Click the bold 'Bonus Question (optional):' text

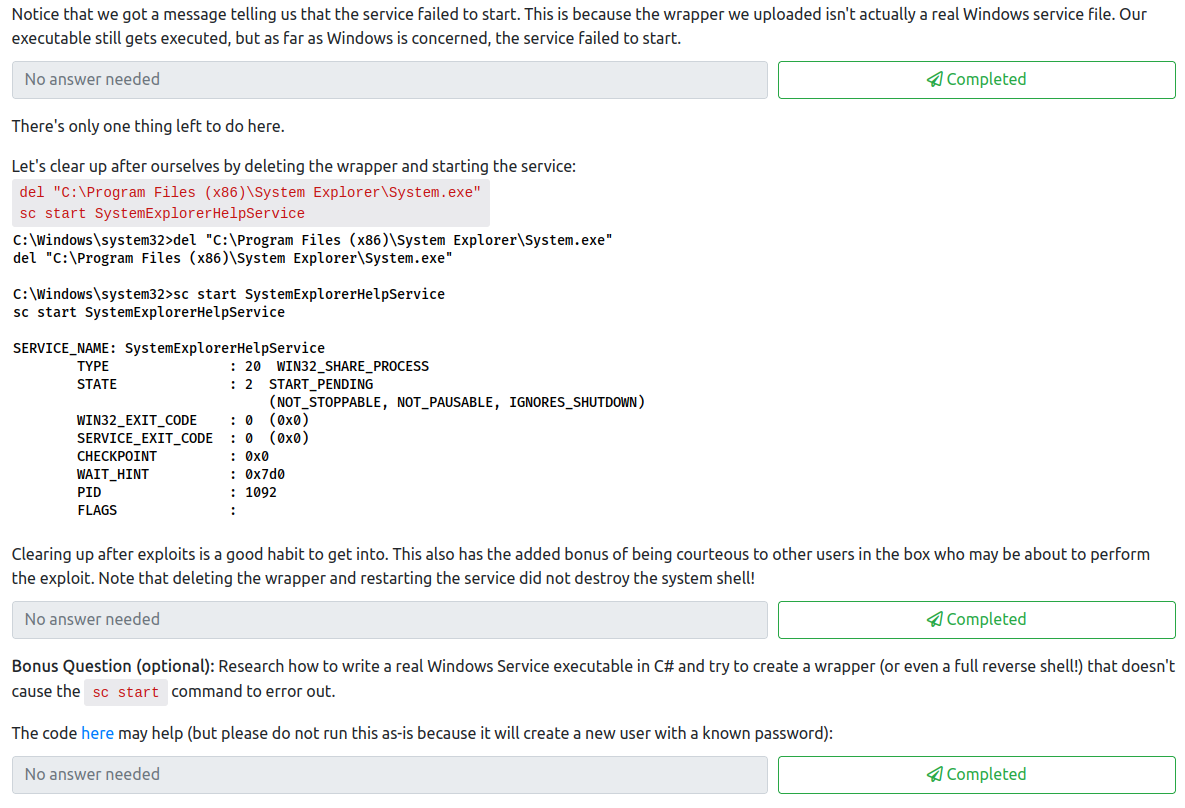[113, 666]
